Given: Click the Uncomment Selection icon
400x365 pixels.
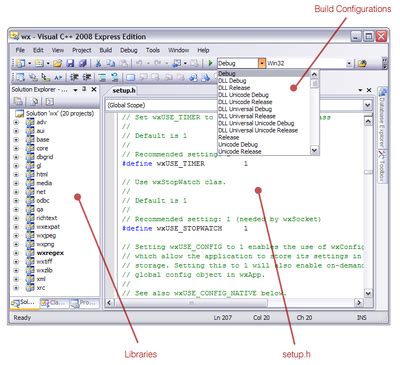Looking at the screenshot, I should pyautogui.click(x=115, y=77).
